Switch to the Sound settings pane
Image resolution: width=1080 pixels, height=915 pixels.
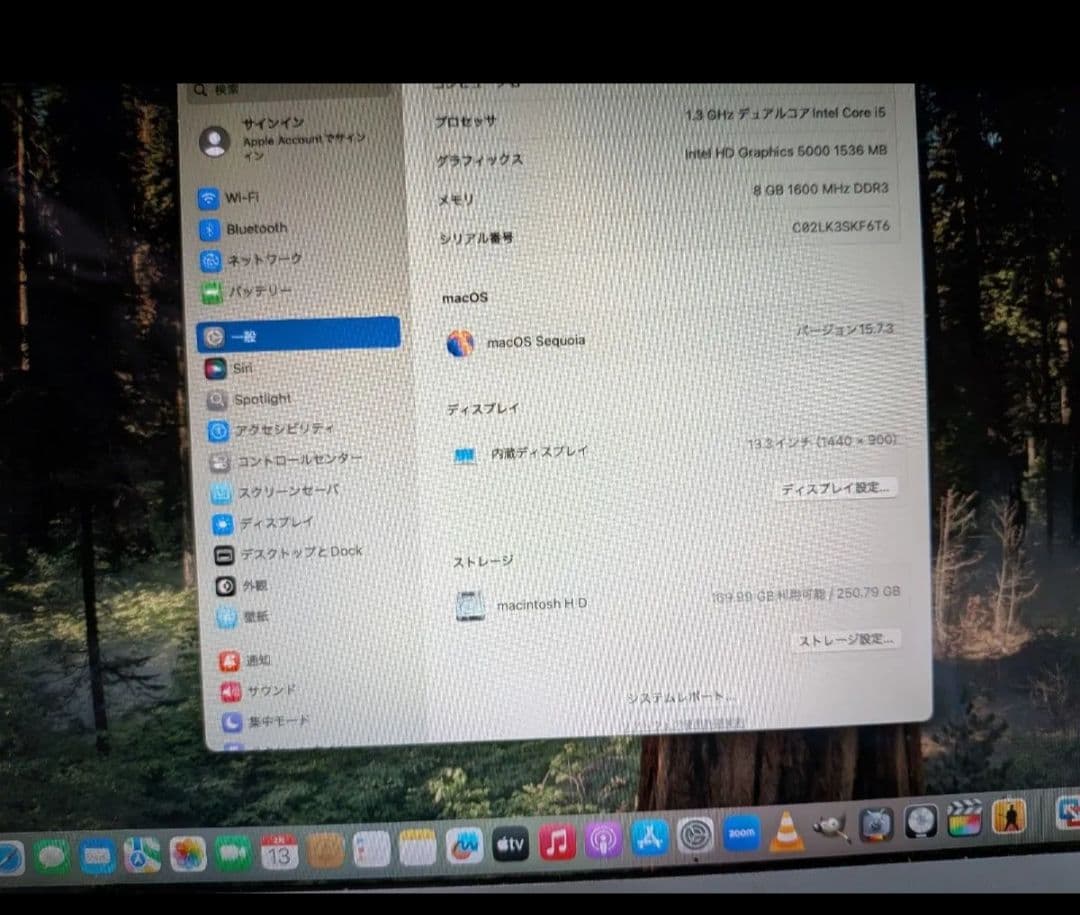(x=264, y=690)
